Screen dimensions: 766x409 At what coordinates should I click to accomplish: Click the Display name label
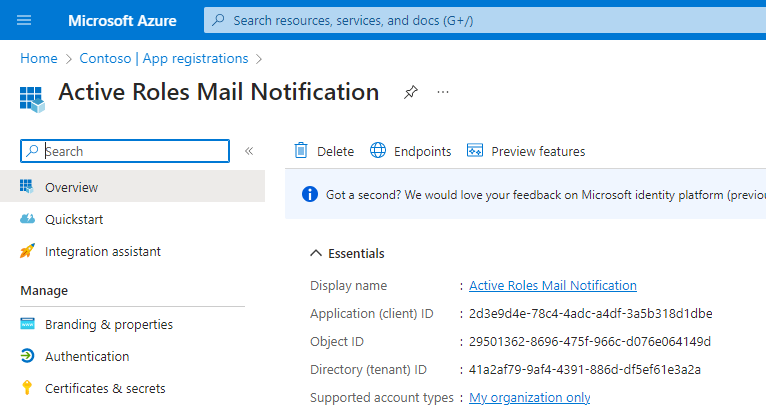(348, 285)
